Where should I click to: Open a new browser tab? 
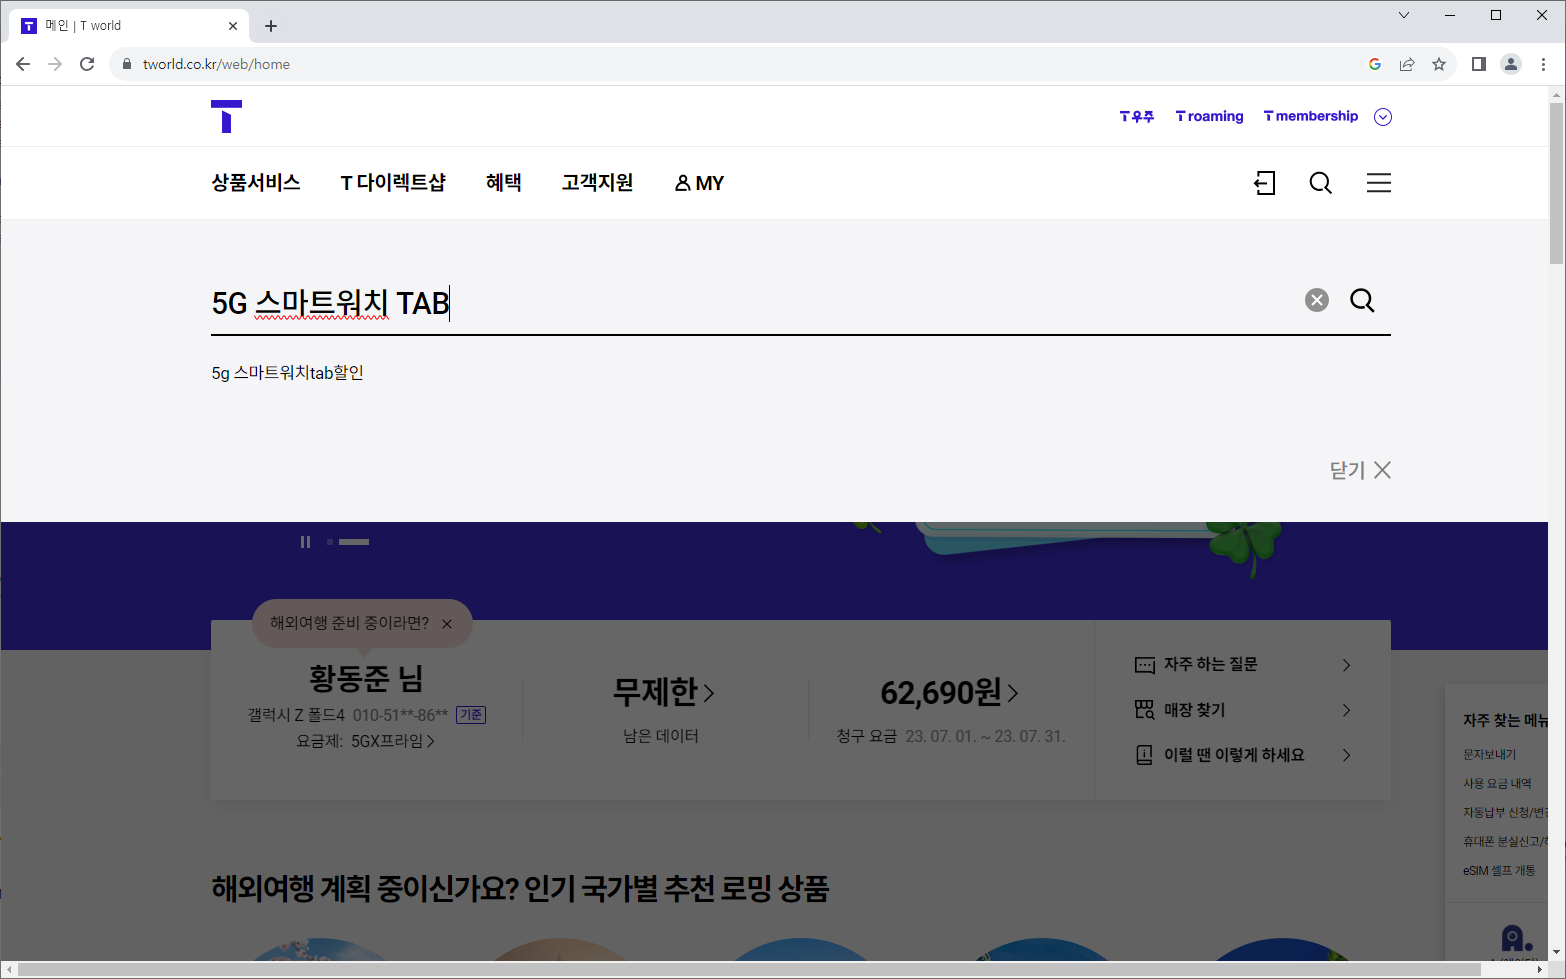(x=271, y=26)
